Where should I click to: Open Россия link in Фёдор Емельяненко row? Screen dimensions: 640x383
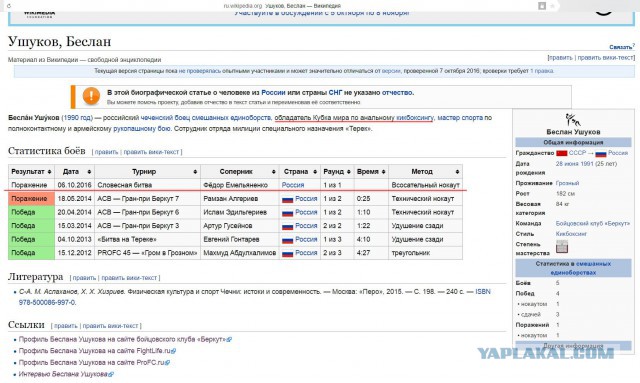[293, 185]
